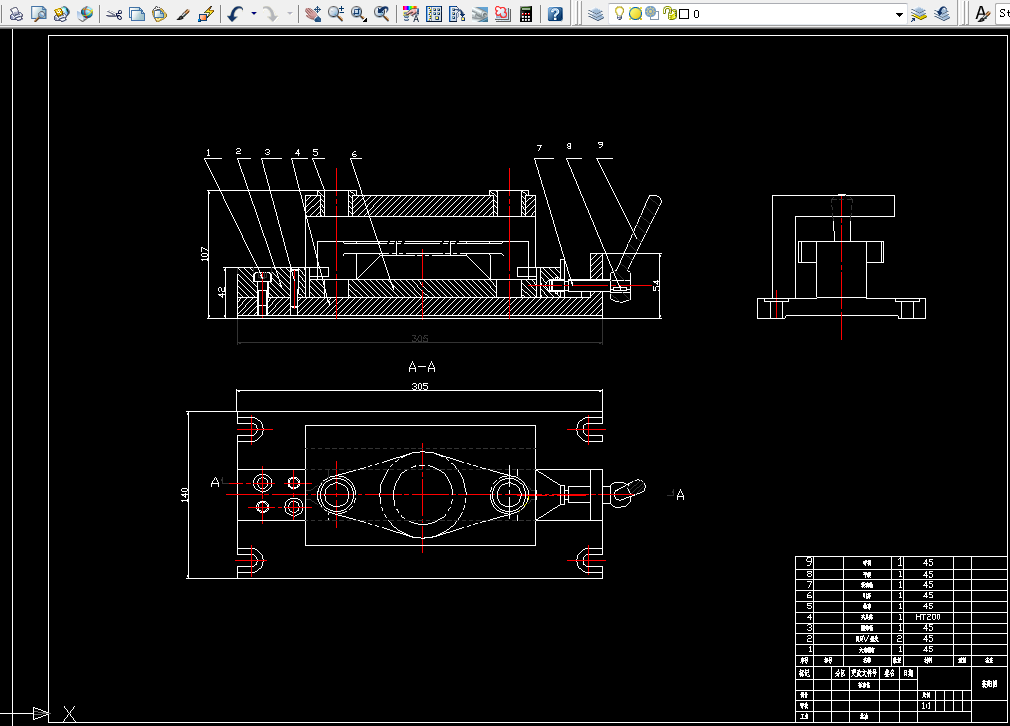The width and height of the screenshot is (1010, 726).
Task: Click the Paste icon
Action: [x=159, y=14]
